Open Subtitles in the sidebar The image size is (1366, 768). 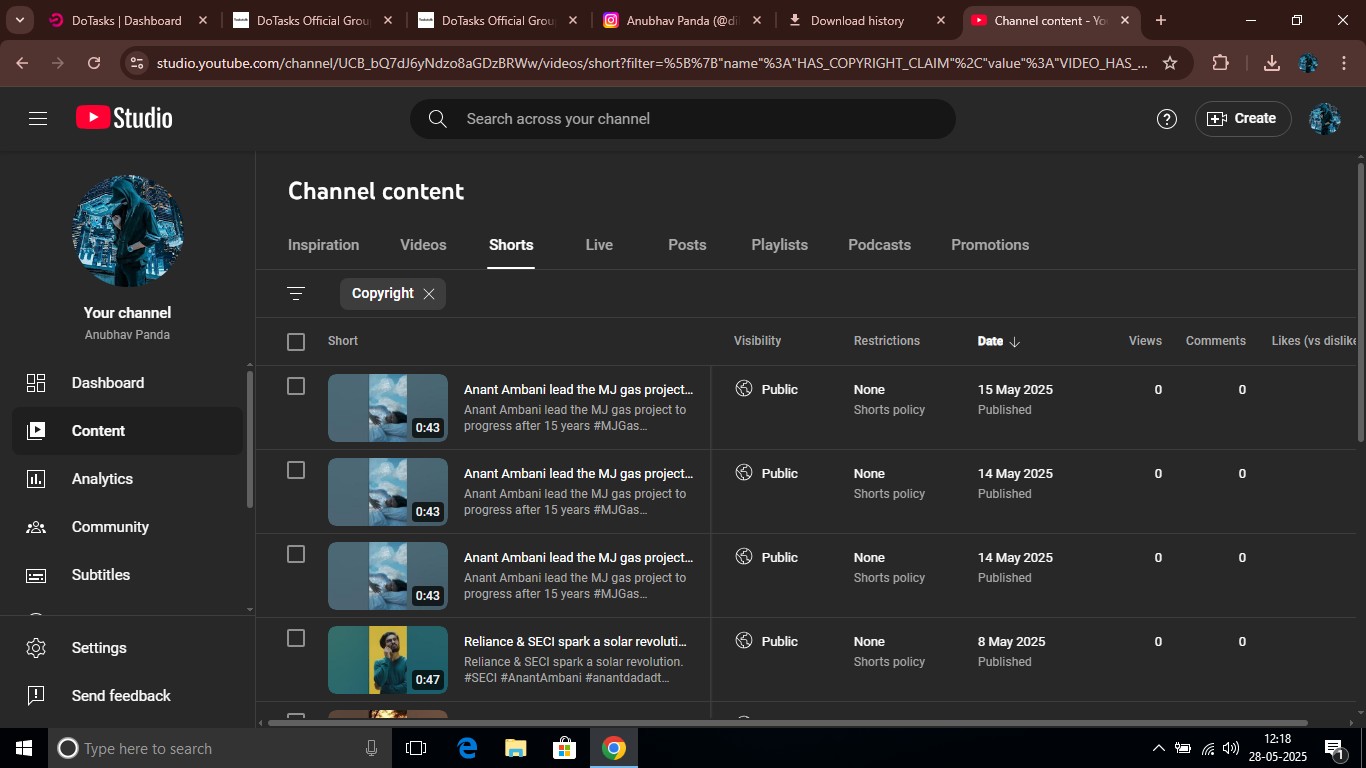click(127, 575)
